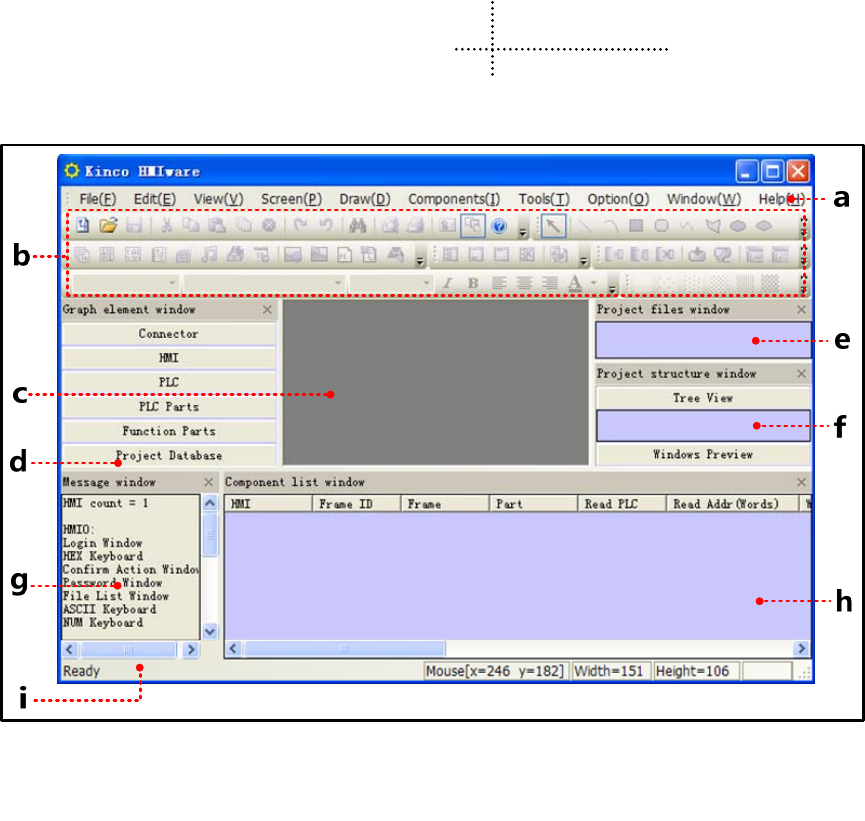The height and width of the screenshot is (821, 865).
Task: Expand the text formatting toolbar overflow arrow
Action: pos(612,289)
